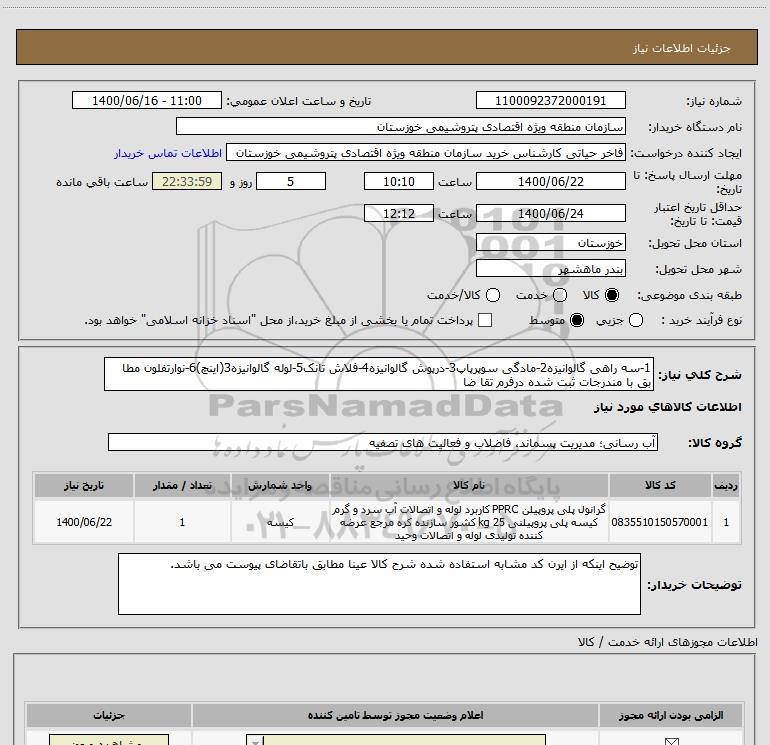Click the announcement date field 1400/06/16 - 11:00
Screen dimensions: 770x745
147,101
